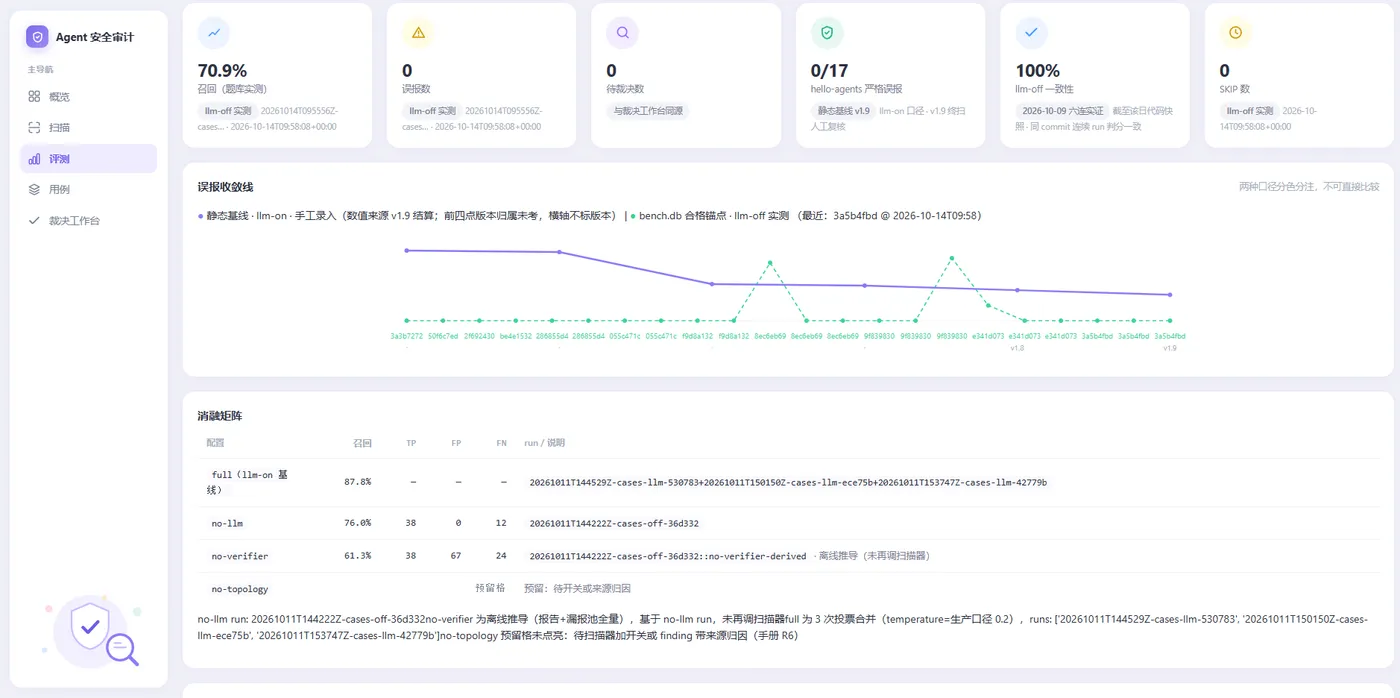The image size is (1400, 698).
Task: Click the 误报收敛线 chart title
Action: click(x=225, y=187)
